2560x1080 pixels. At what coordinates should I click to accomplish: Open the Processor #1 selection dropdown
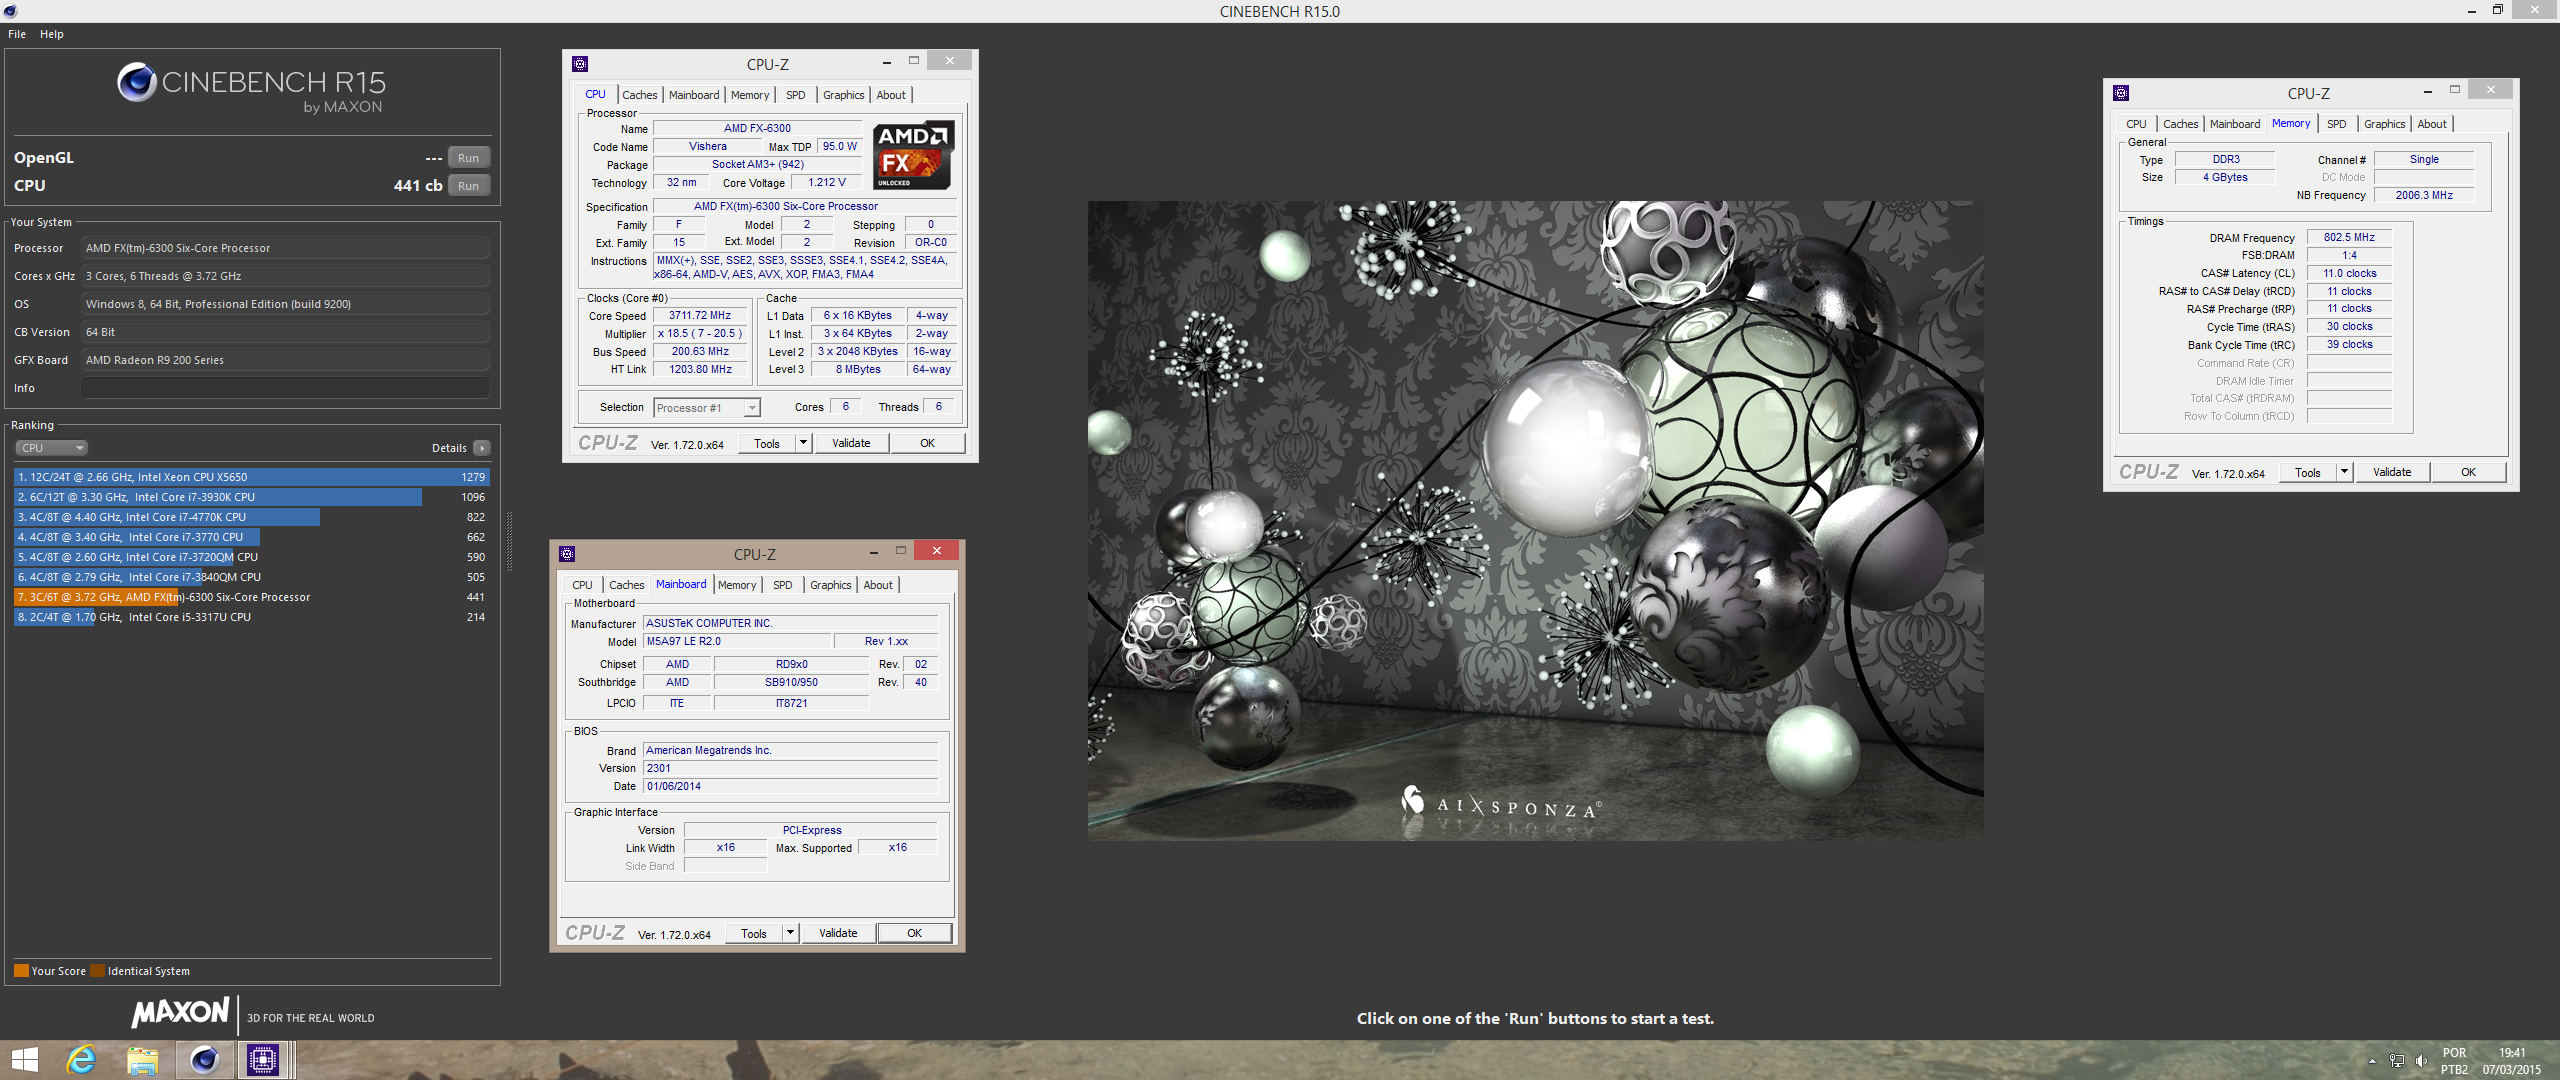pos(707,408)
